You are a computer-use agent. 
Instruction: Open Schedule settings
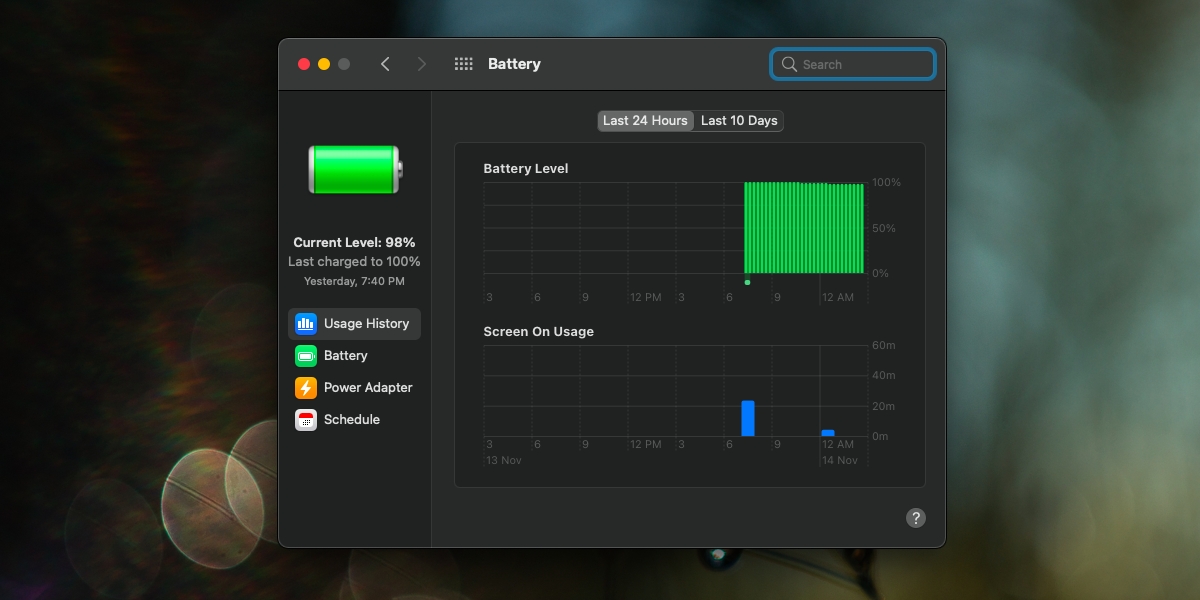tap(355, 420)
